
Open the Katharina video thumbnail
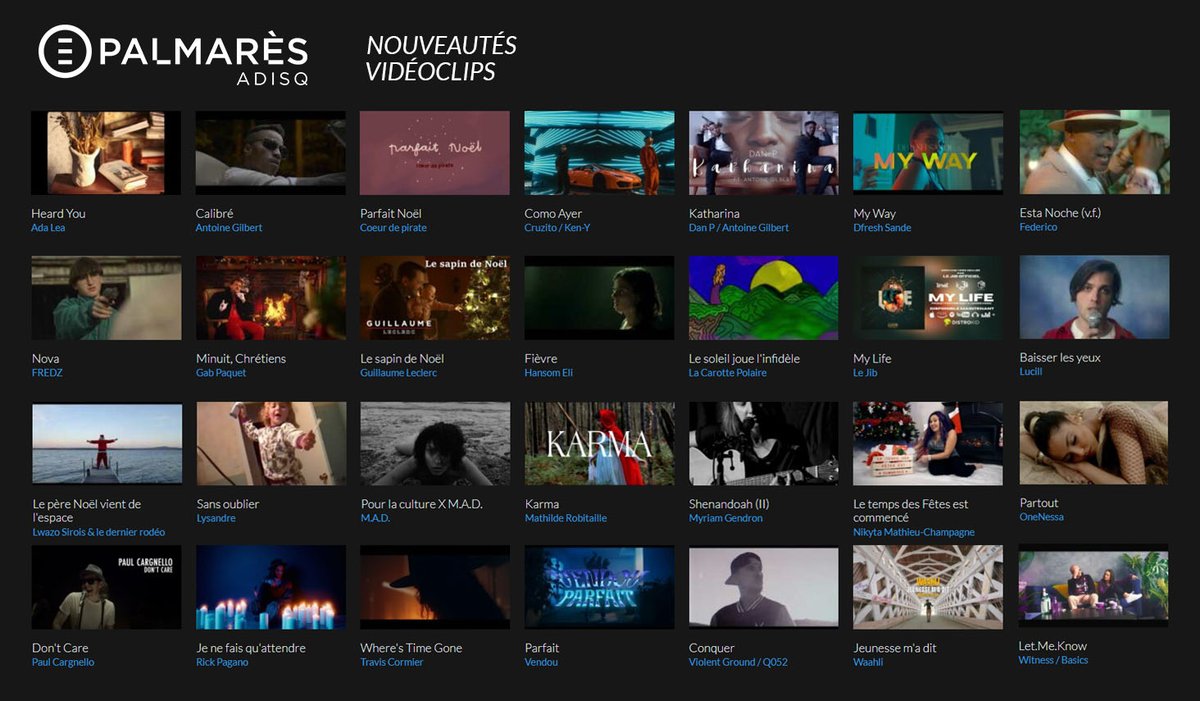764,153
